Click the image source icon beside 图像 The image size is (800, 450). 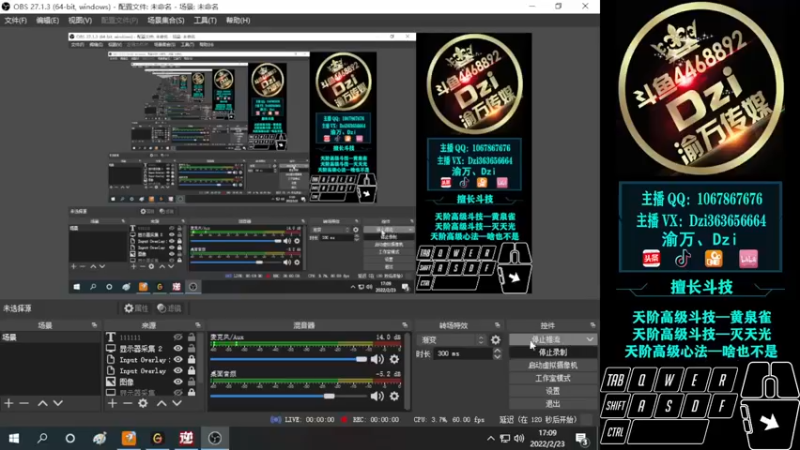[x=110, y=382]
